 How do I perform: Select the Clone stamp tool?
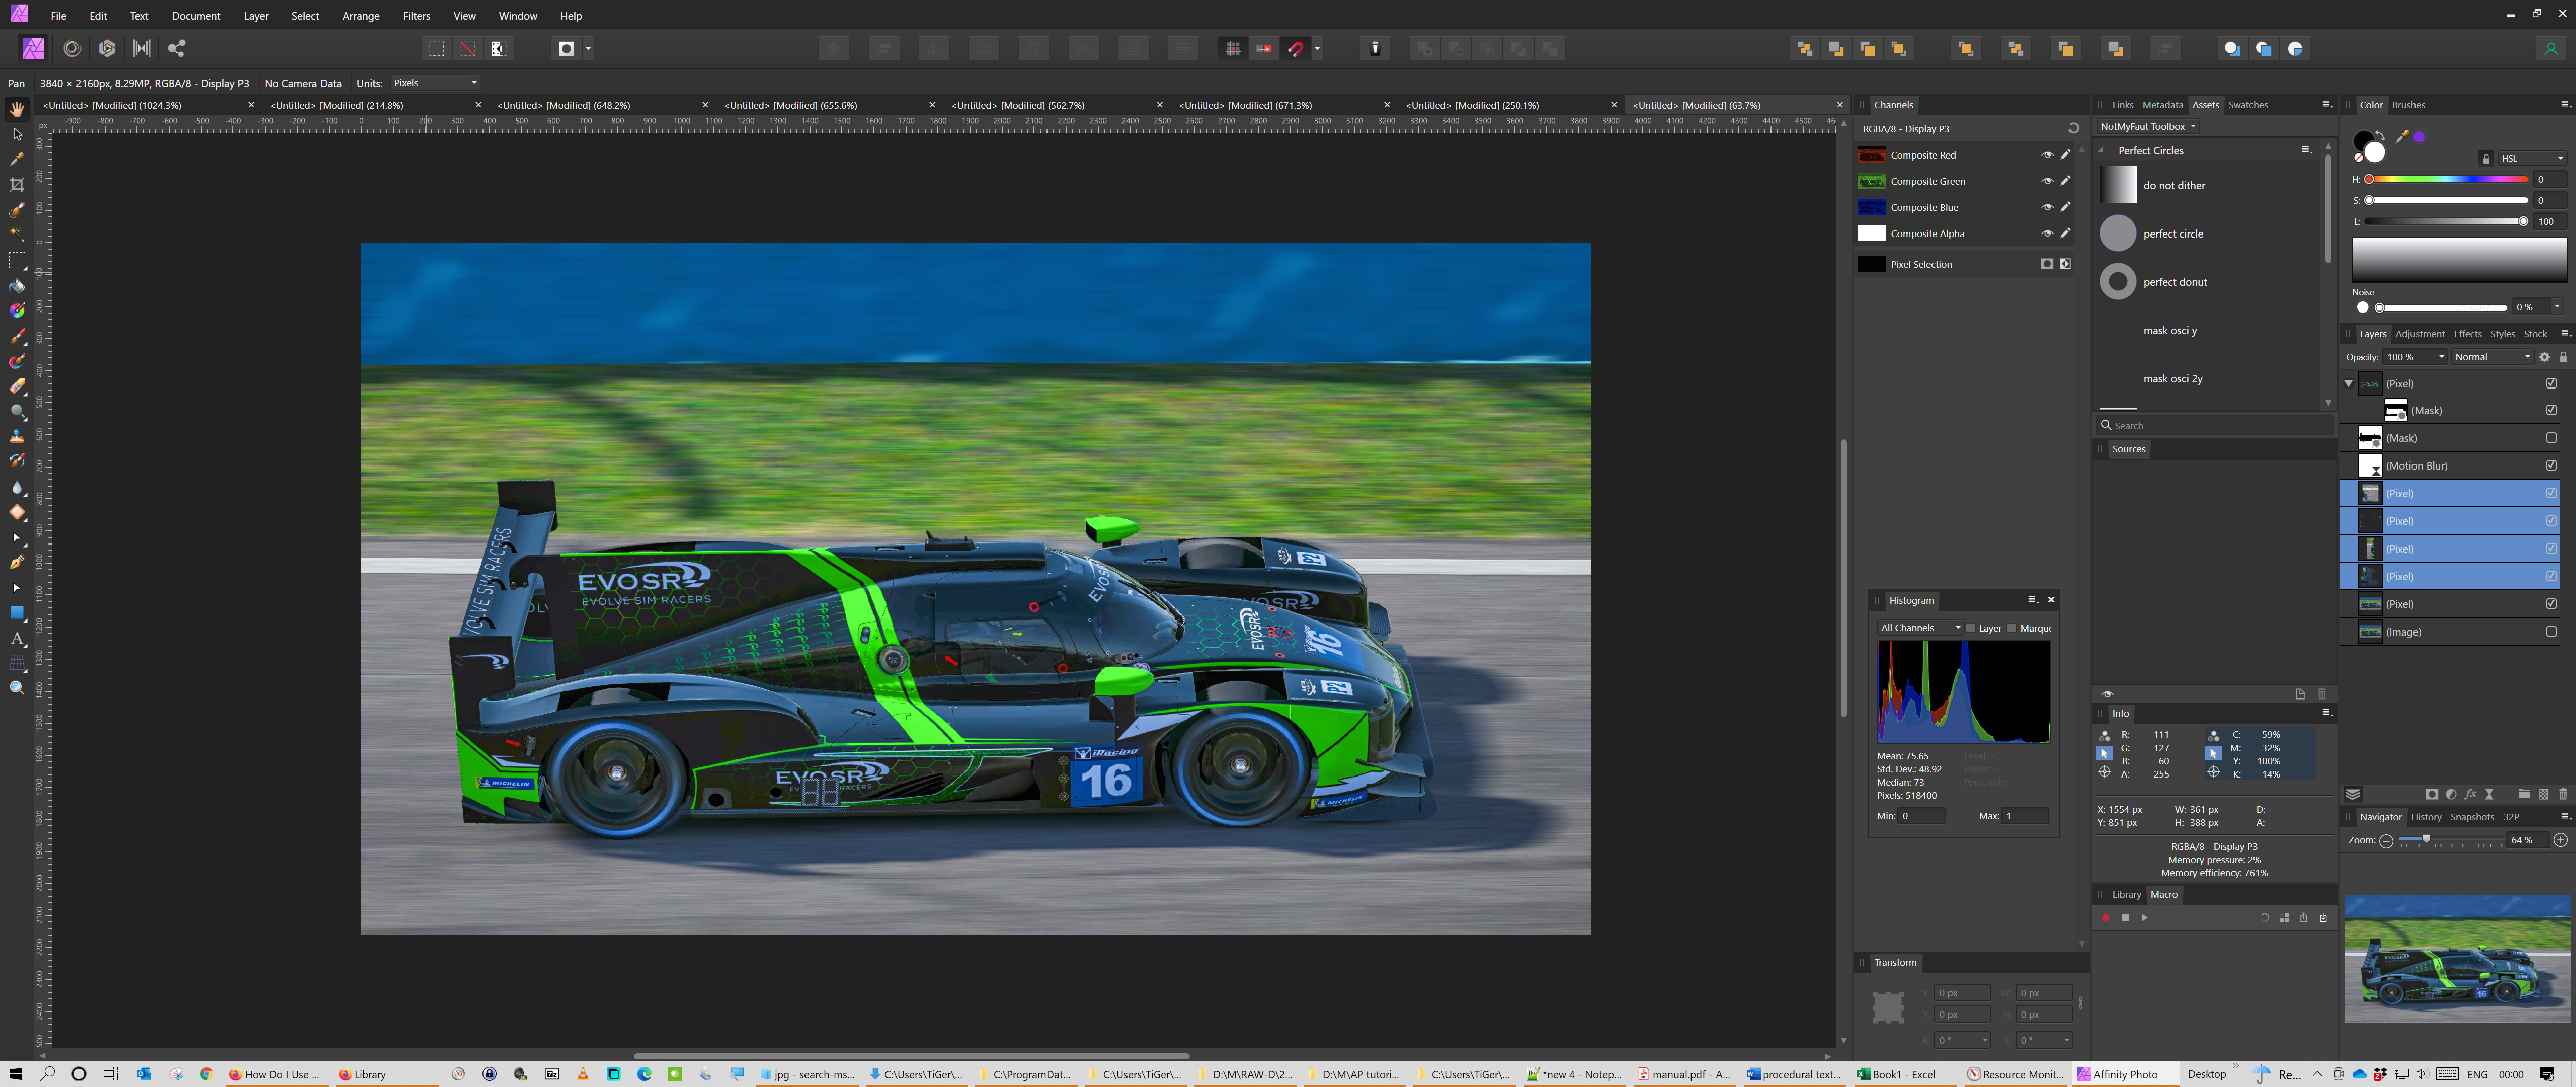pos(17,436)
